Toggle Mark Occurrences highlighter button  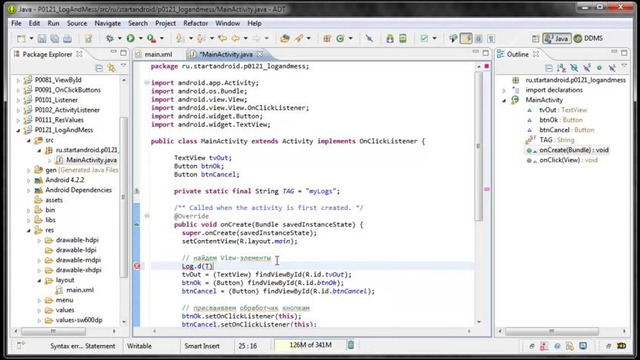466,38
